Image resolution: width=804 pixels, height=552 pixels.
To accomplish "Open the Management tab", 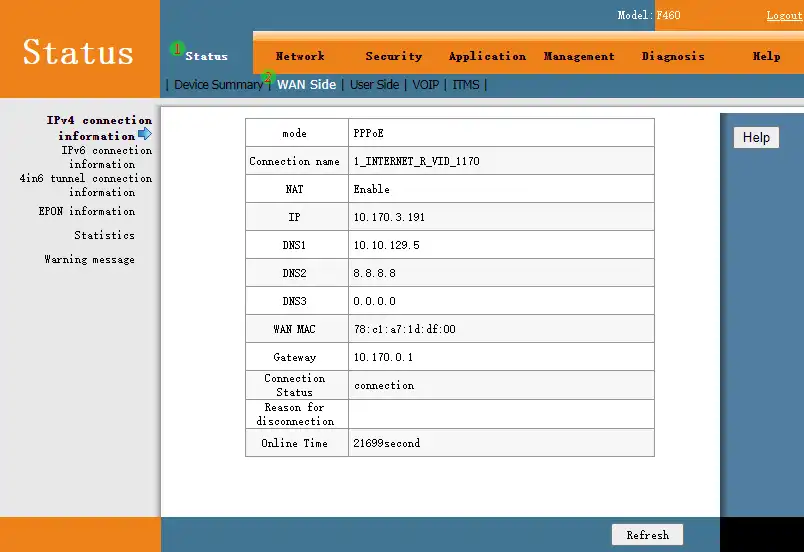I will point(579,57).
